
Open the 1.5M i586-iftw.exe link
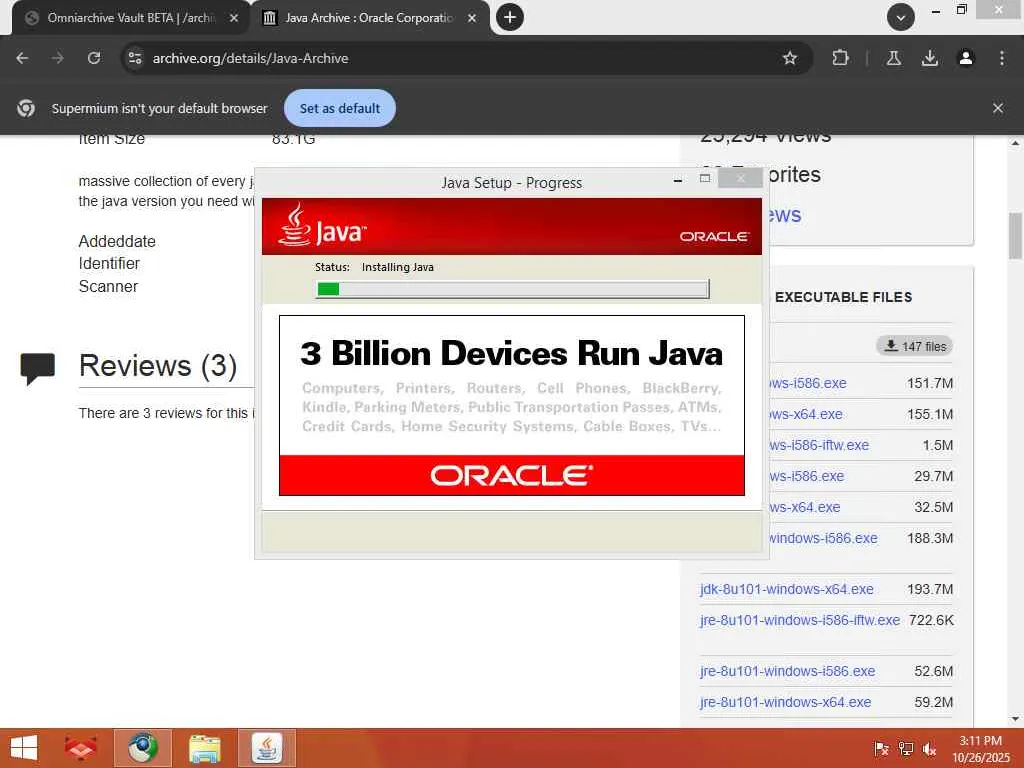click(x=819, y=445)
